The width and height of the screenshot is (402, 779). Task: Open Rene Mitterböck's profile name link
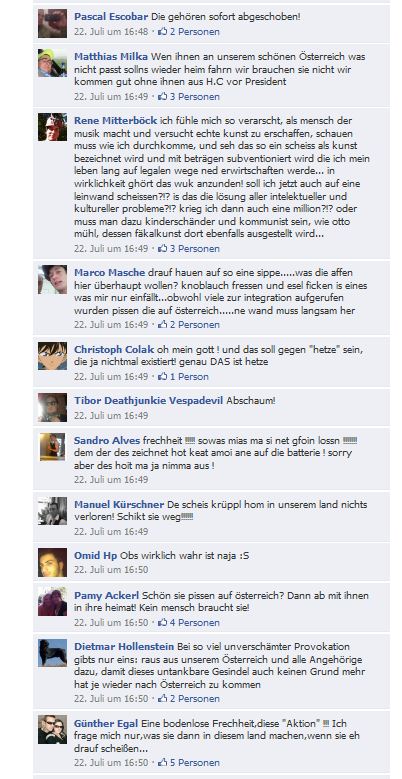pyautogui.click(x=115, y=120)
